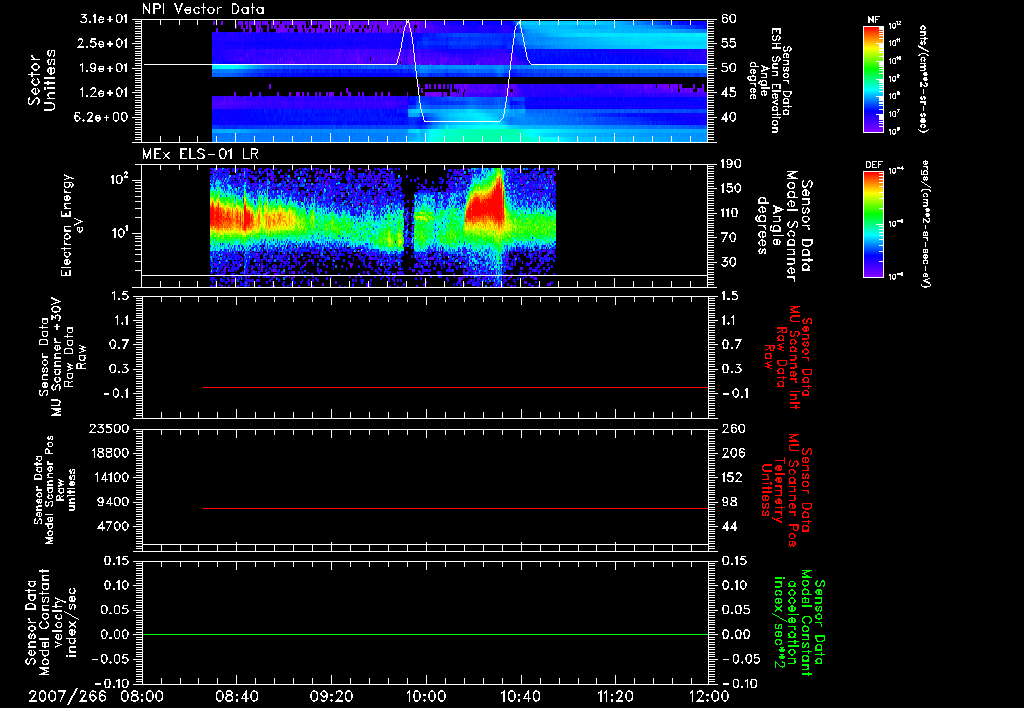The image size is (1024, 708).
Task: Select the 'MEx ELS-01 LR' panel title
Action: [200, 154]
